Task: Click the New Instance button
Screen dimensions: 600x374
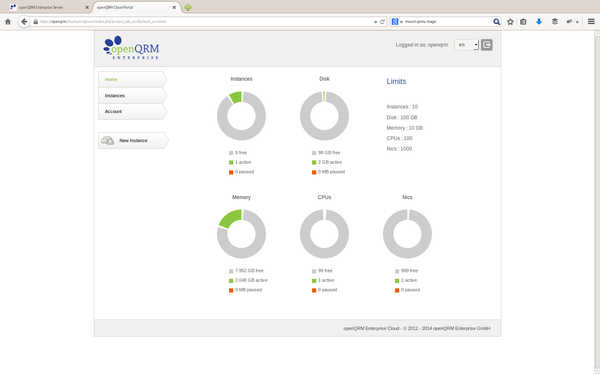Action: tap(133, 140)
